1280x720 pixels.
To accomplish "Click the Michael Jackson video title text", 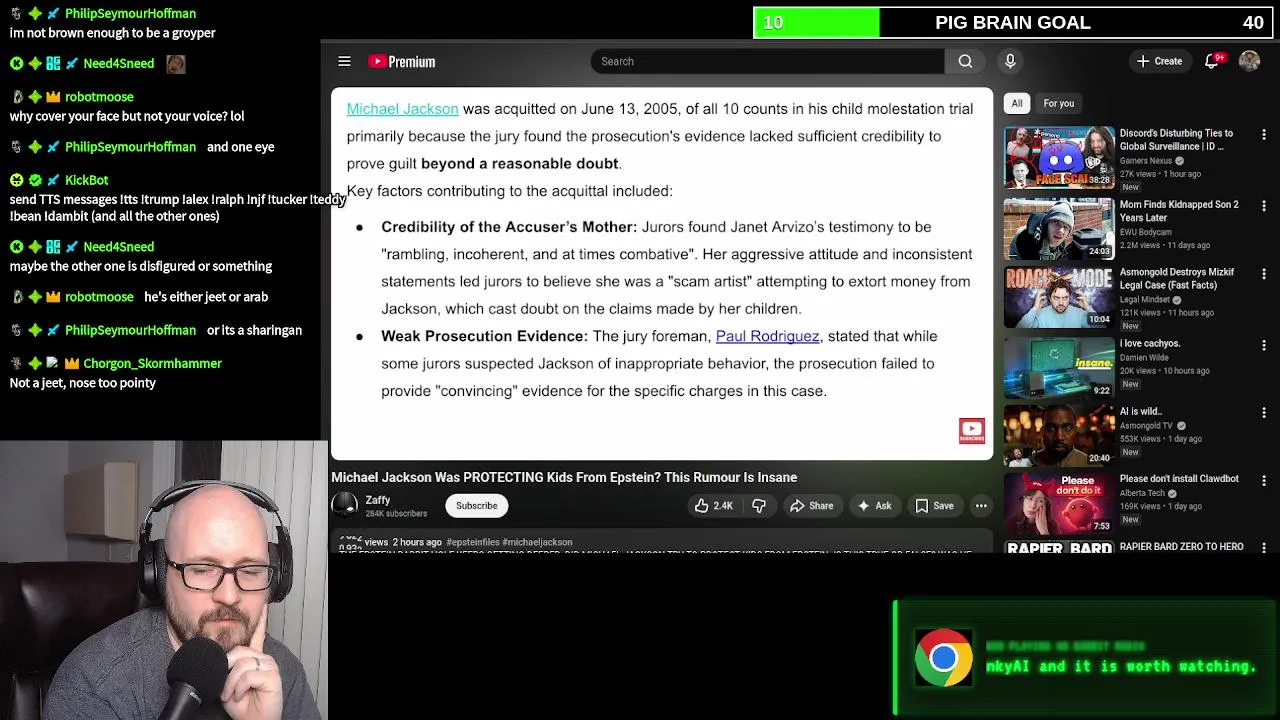I will pyautogui.click(x=564, y=478).
